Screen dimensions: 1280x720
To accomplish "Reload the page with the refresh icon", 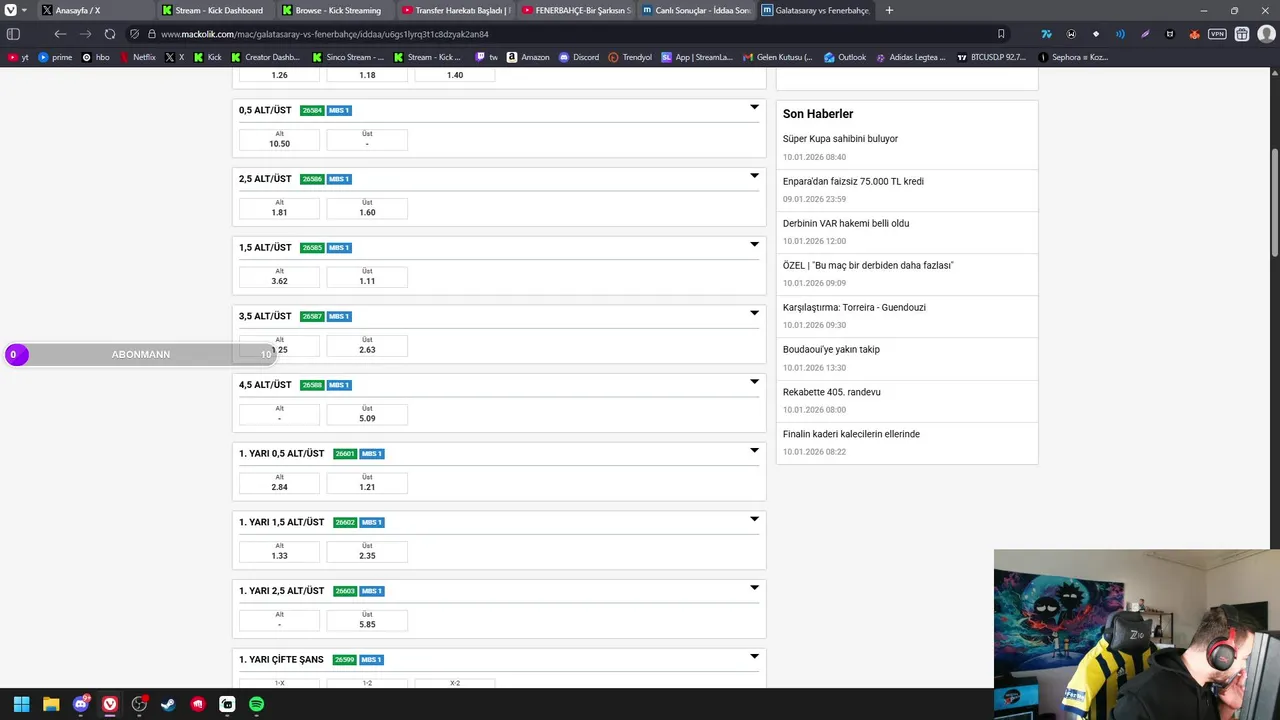I will tap(110, 34).
